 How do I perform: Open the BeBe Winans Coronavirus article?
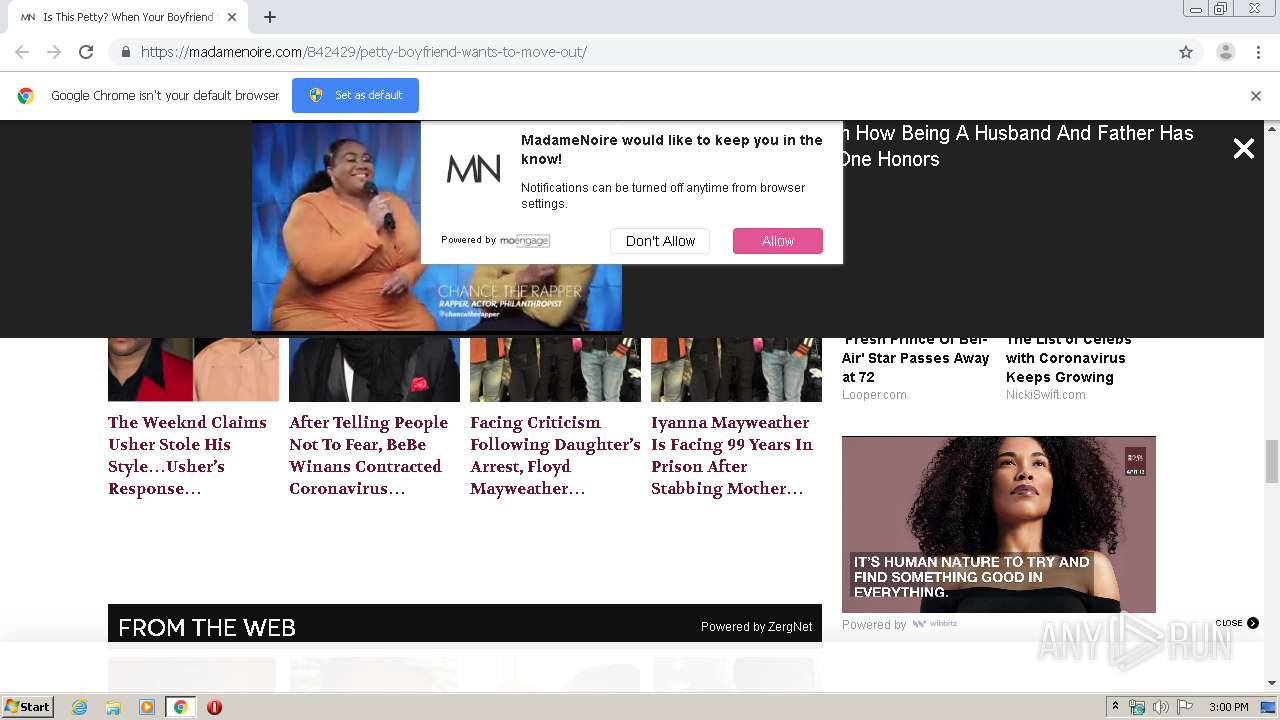click(x=368, y=455)
